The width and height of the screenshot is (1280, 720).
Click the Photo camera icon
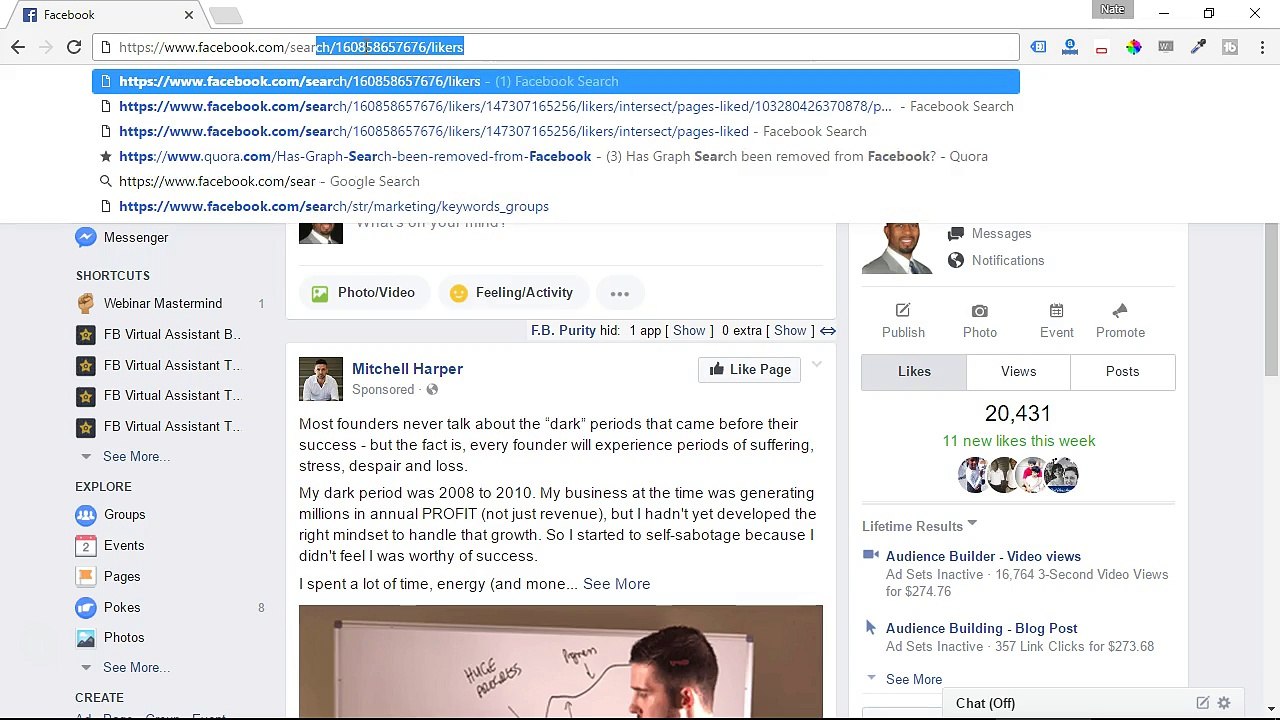(980, 311)
